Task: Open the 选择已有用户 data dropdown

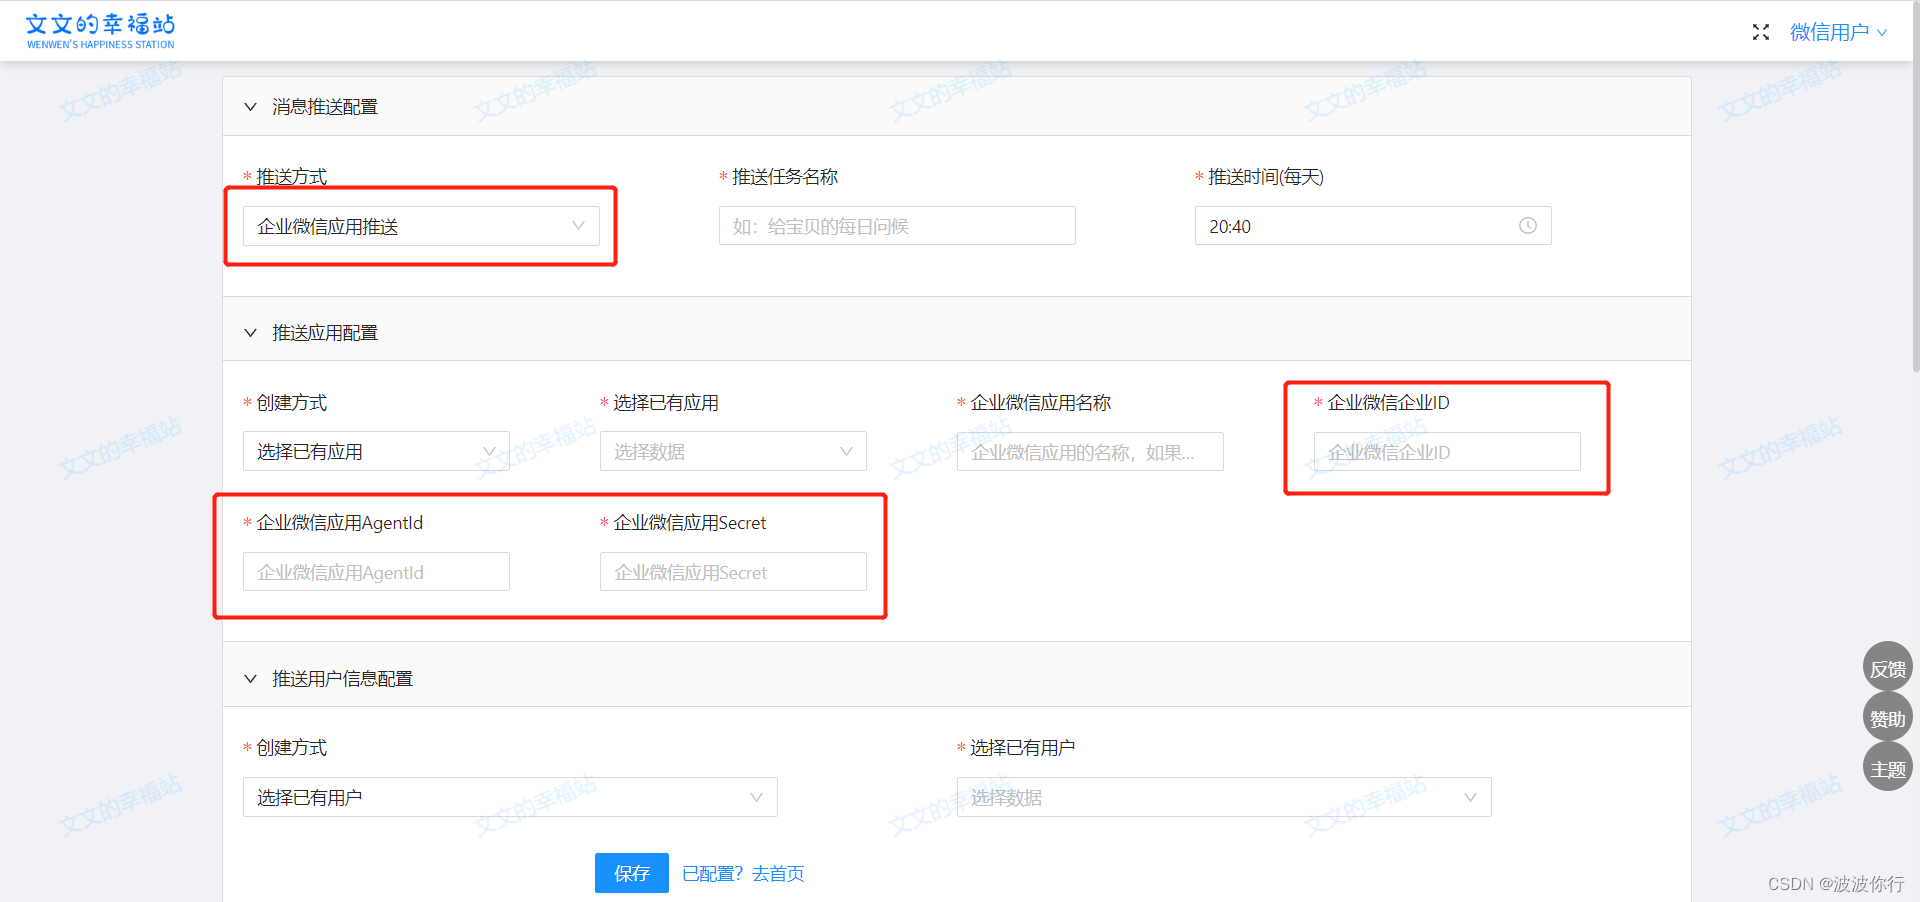Action: 1224,797
